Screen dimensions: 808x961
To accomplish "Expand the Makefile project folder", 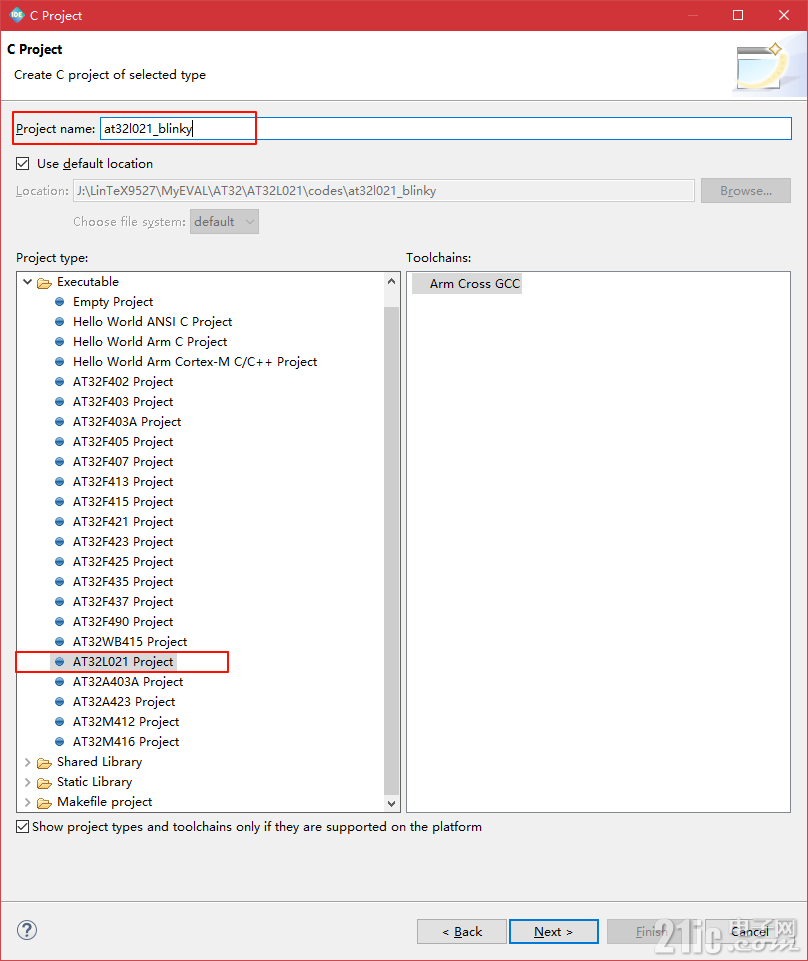I will coord(28,802).
